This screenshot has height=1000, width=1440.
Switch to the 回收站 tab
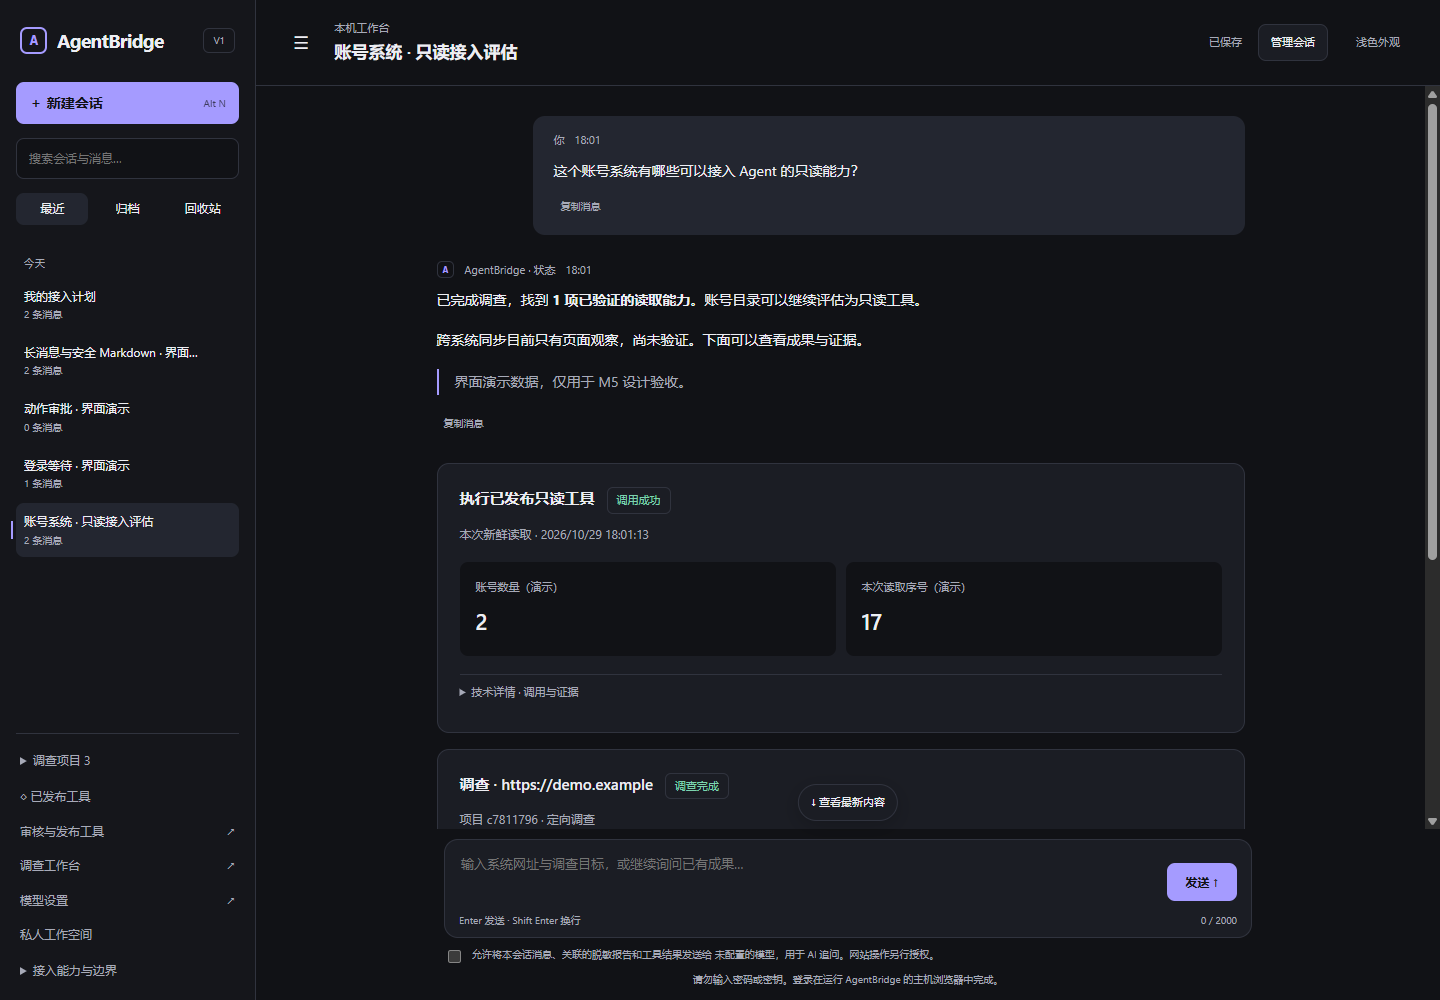click(203, 209)
